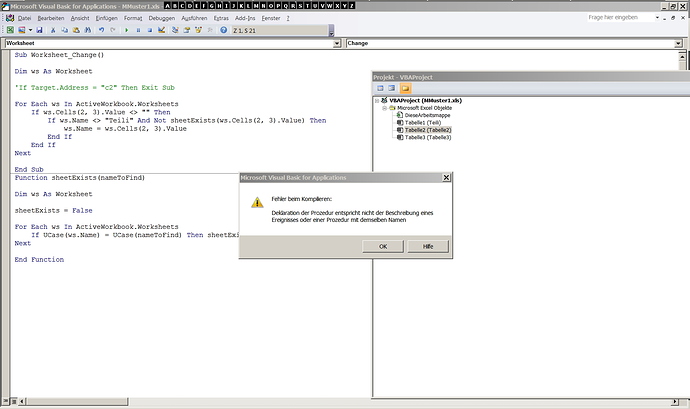Select Tabelle2 (Tabelle2) in project tree

(428, 130)
